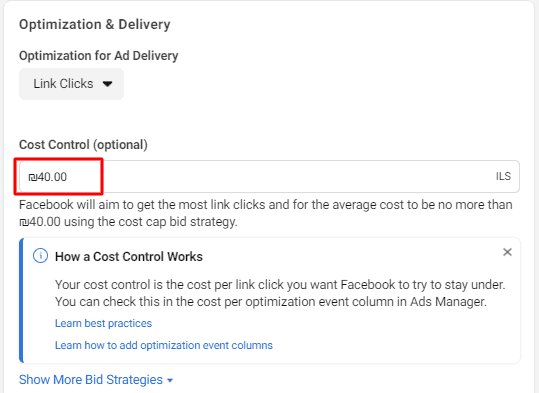
Task: Dismiss the How a Cost Control Works box
Action: click(507, 252)
